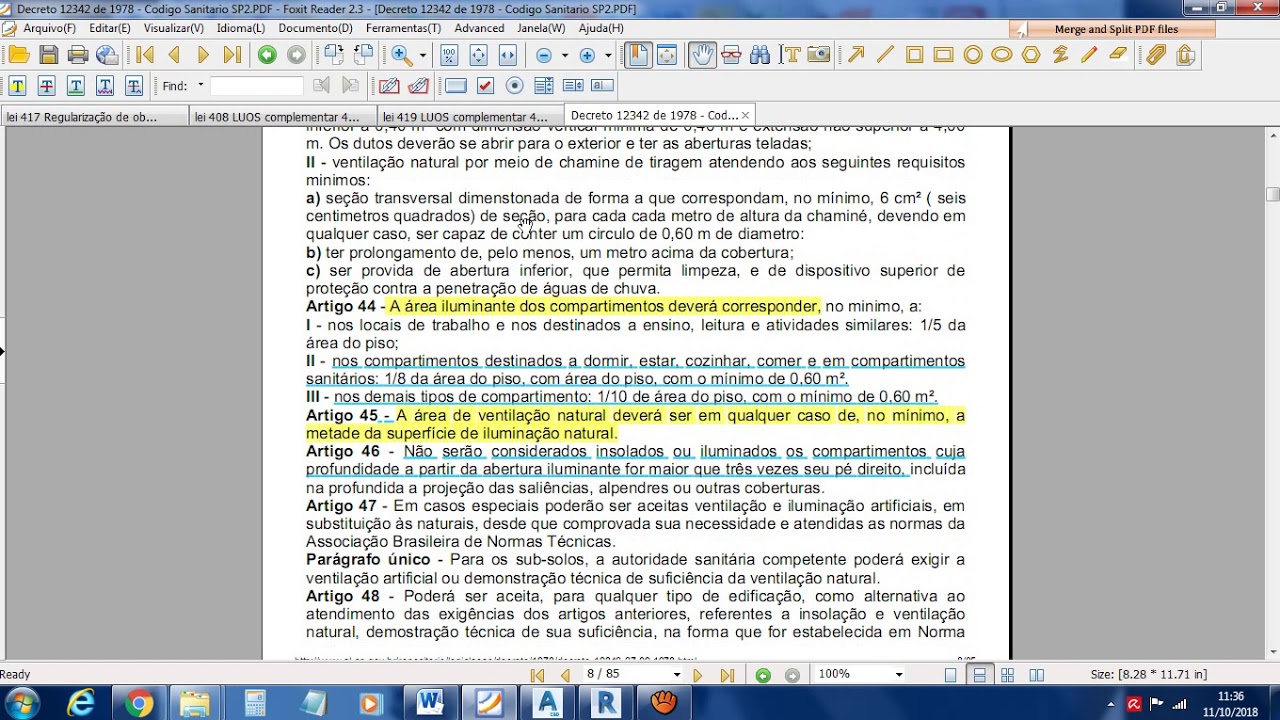This screenshot has width=1280, height=720.
Task: Email the PDF via the globe envelope icon
Action: tap(107, 55)
